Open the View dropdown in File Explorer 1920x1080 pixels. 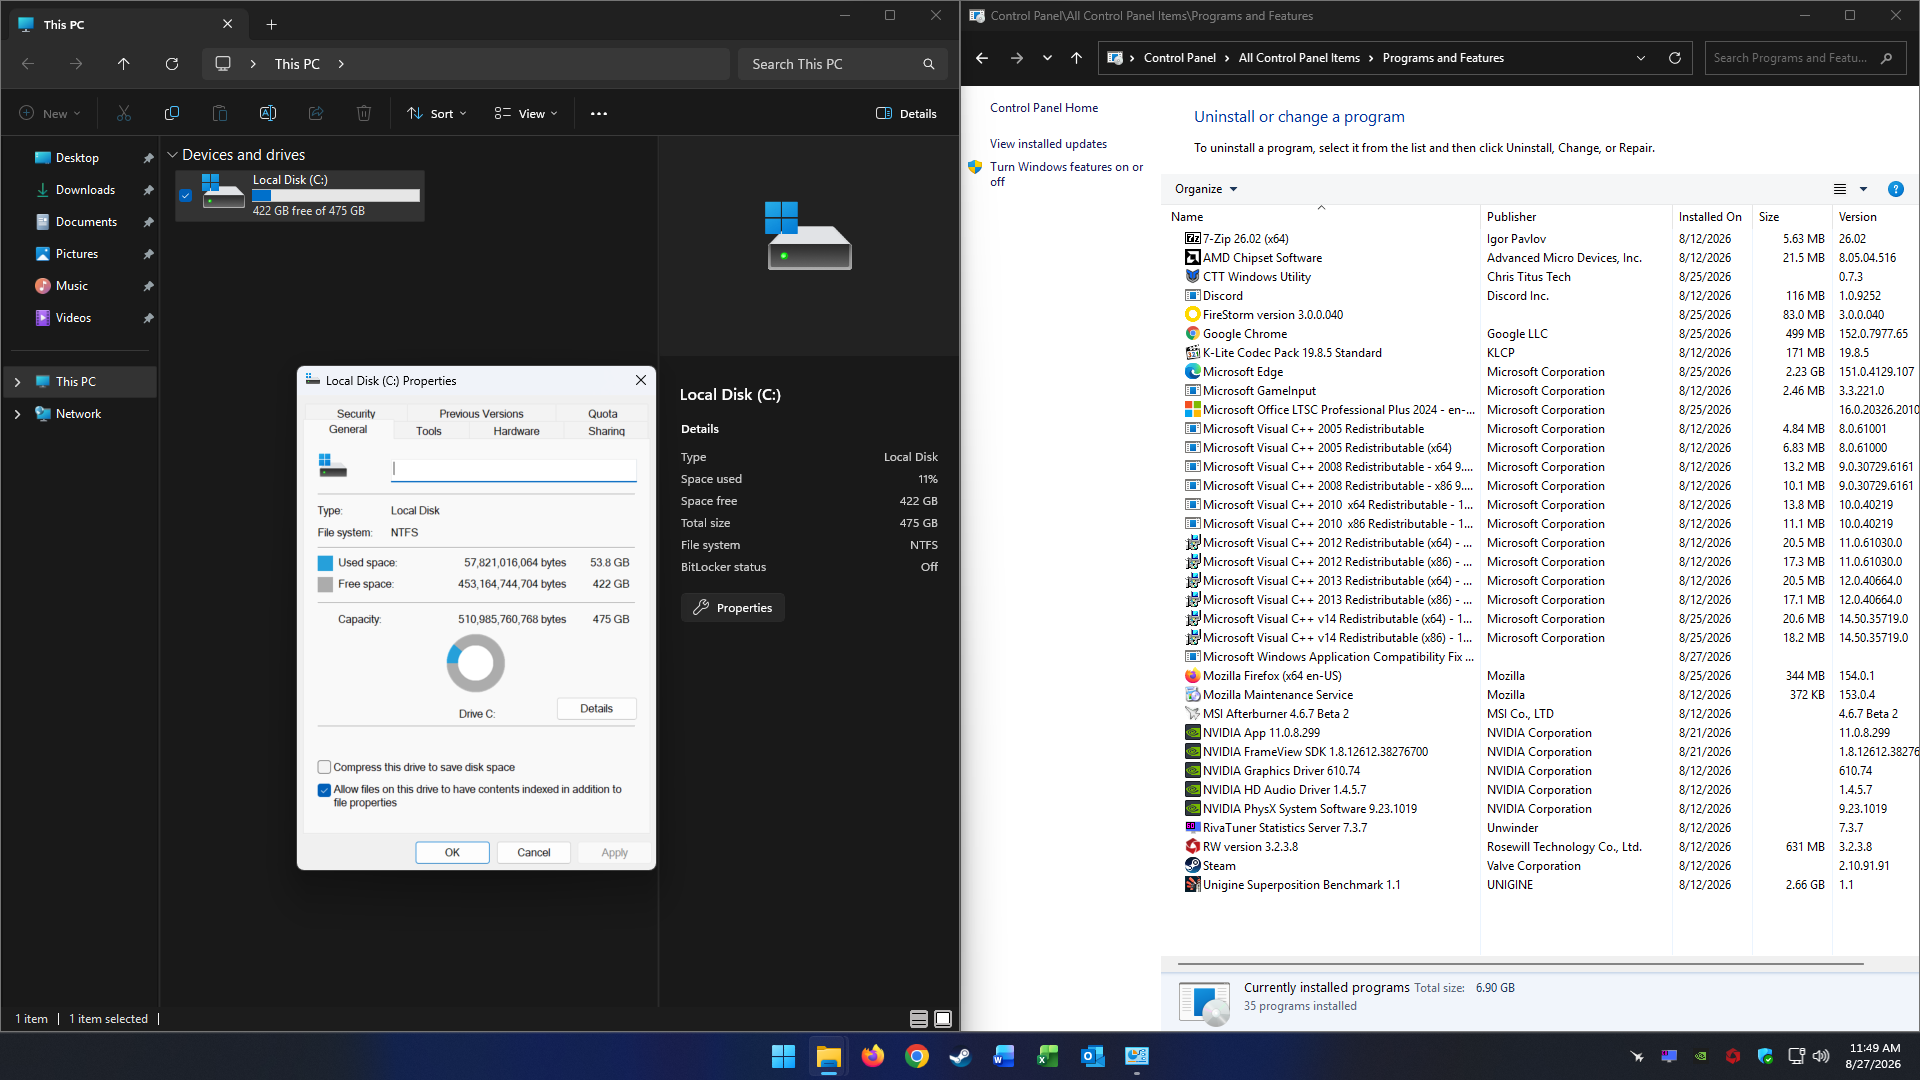(x=526, y=114)
